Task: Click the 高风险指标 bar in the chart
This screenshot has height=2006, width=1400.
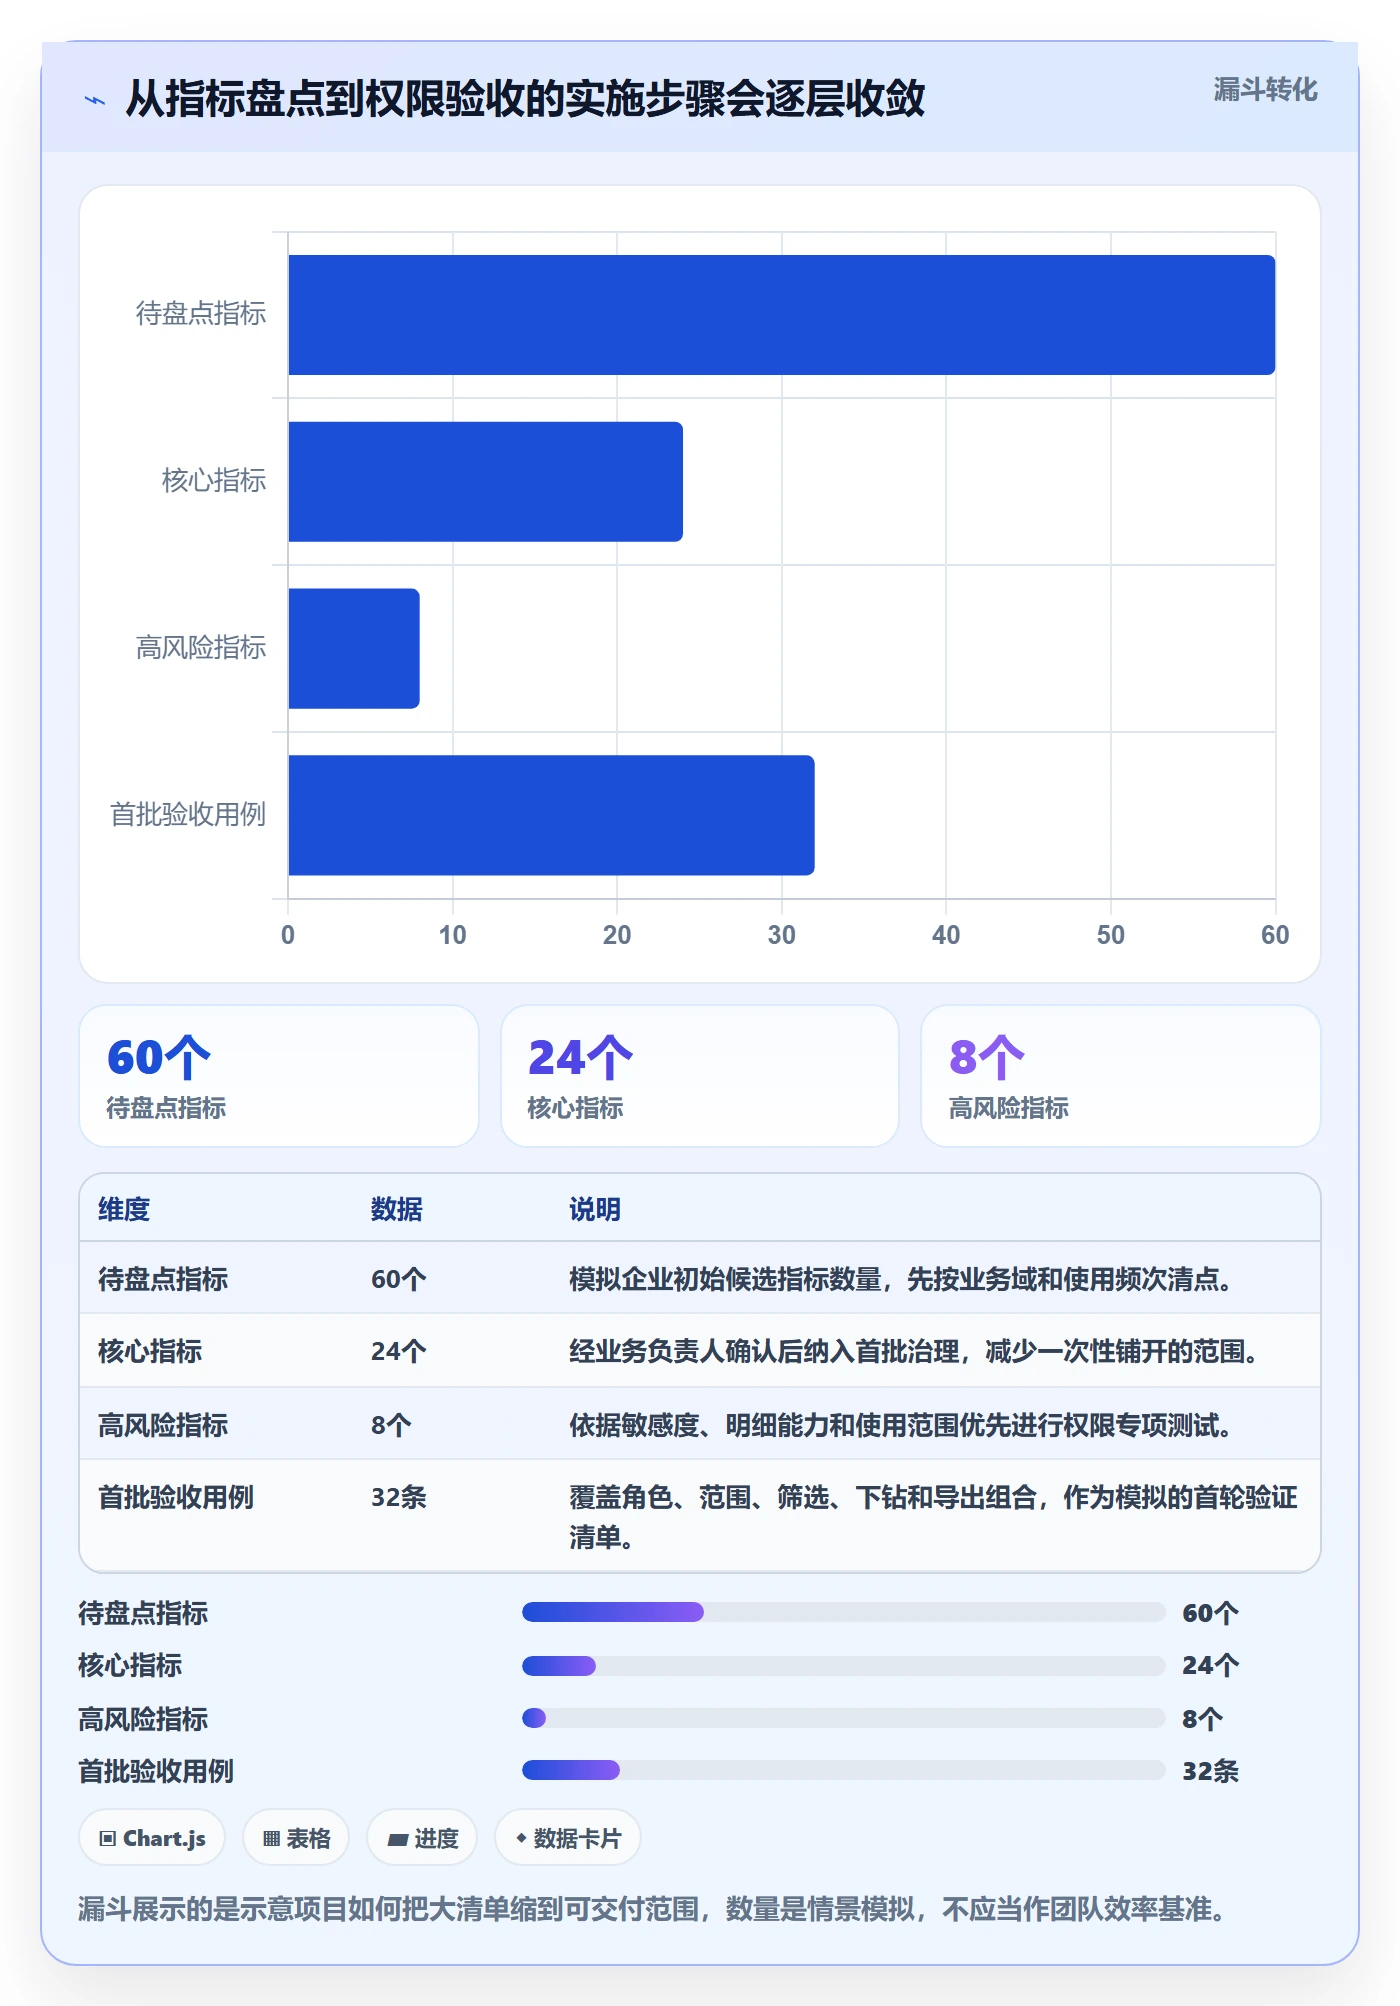Action: click(354, 648)
